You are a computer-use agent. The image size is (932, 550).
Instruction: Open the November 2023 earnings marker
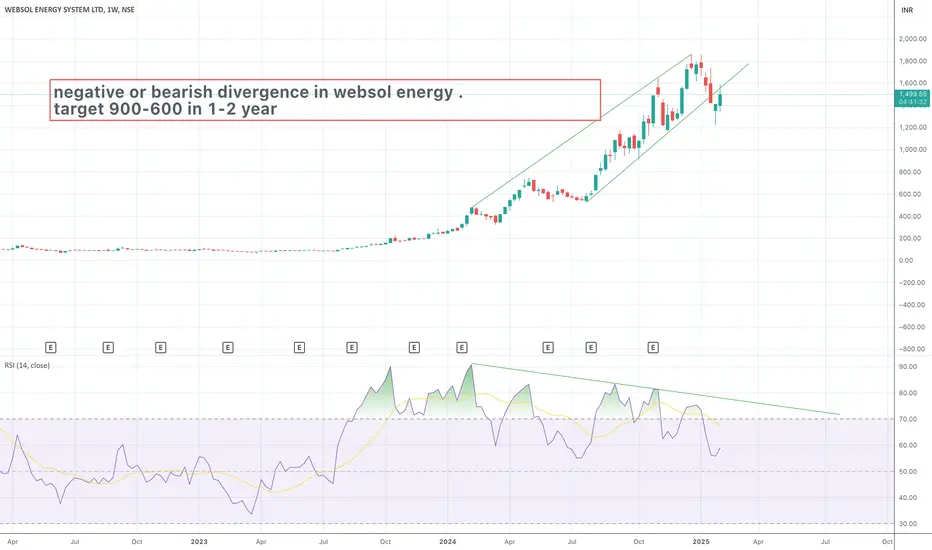click(x=414, y=347)
